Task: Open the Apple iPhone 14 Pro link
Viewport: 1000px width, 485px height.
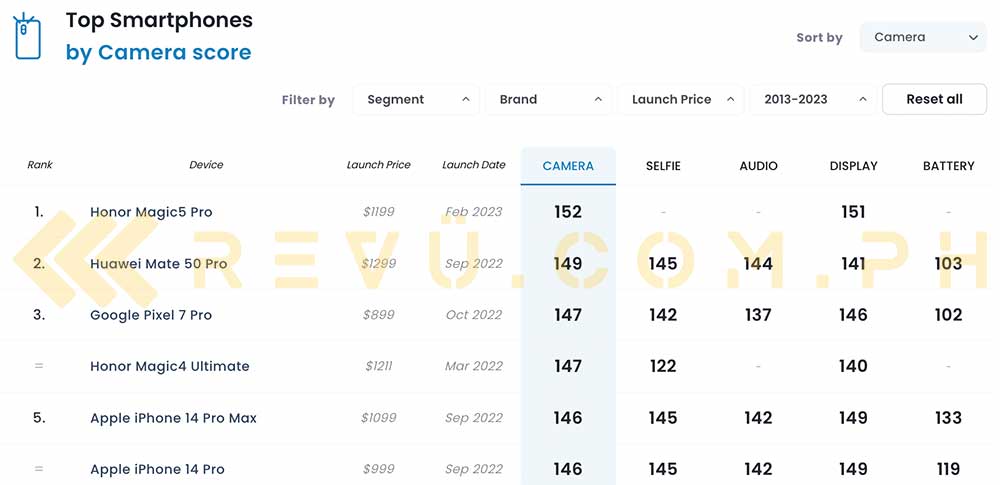Action: click(158, 470)
